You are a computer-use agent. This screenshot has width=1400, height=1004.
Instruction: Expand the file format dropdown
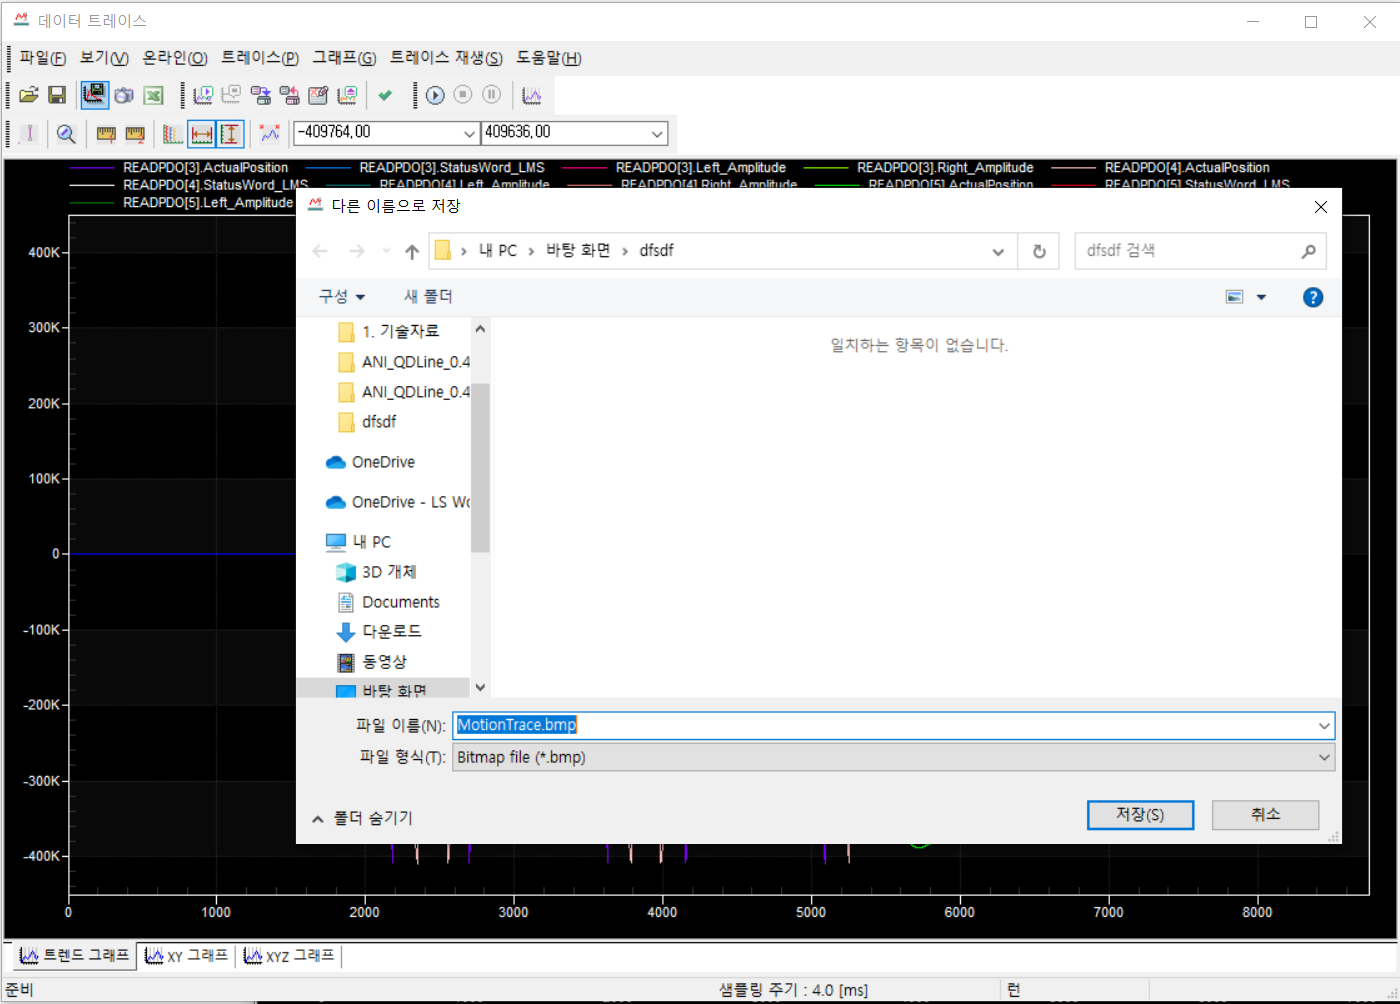(1324, 757)
